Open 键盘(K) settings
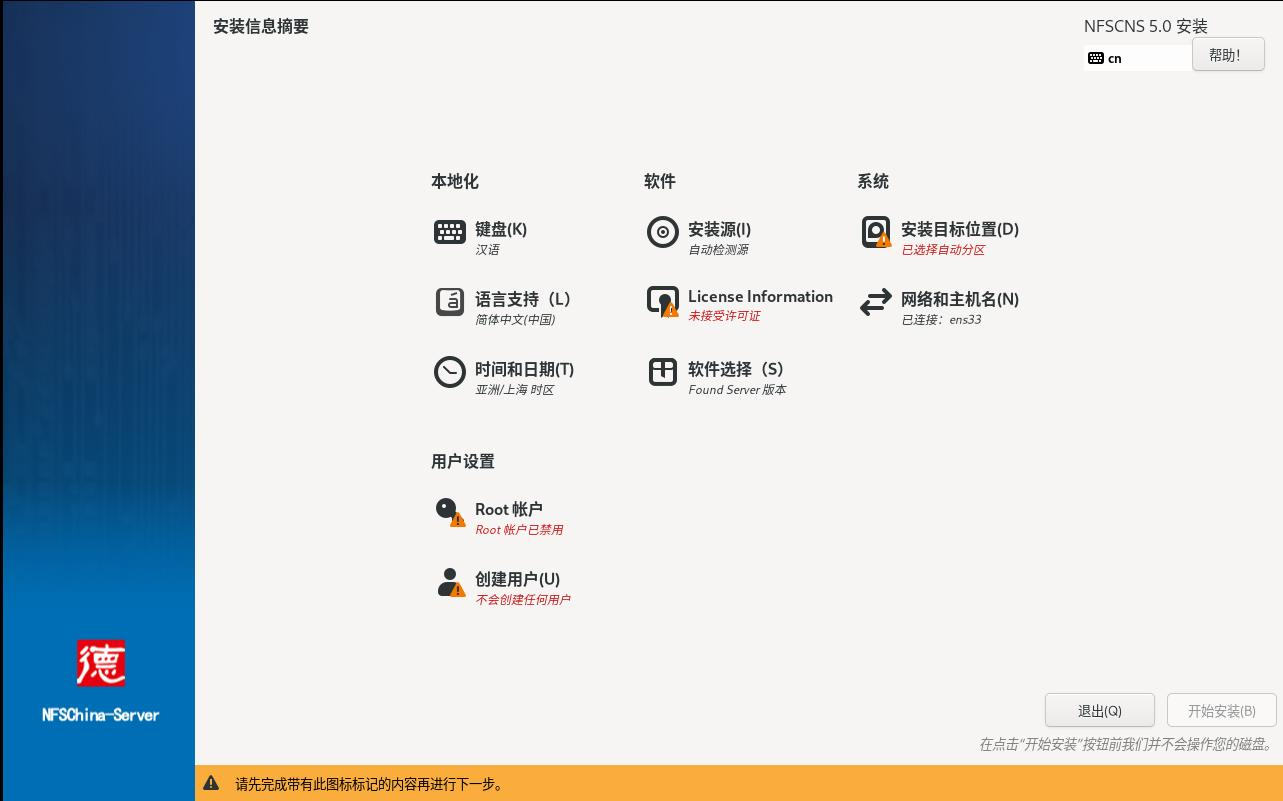The width and height of the screenshot is (1283, 801). [501, 229]
